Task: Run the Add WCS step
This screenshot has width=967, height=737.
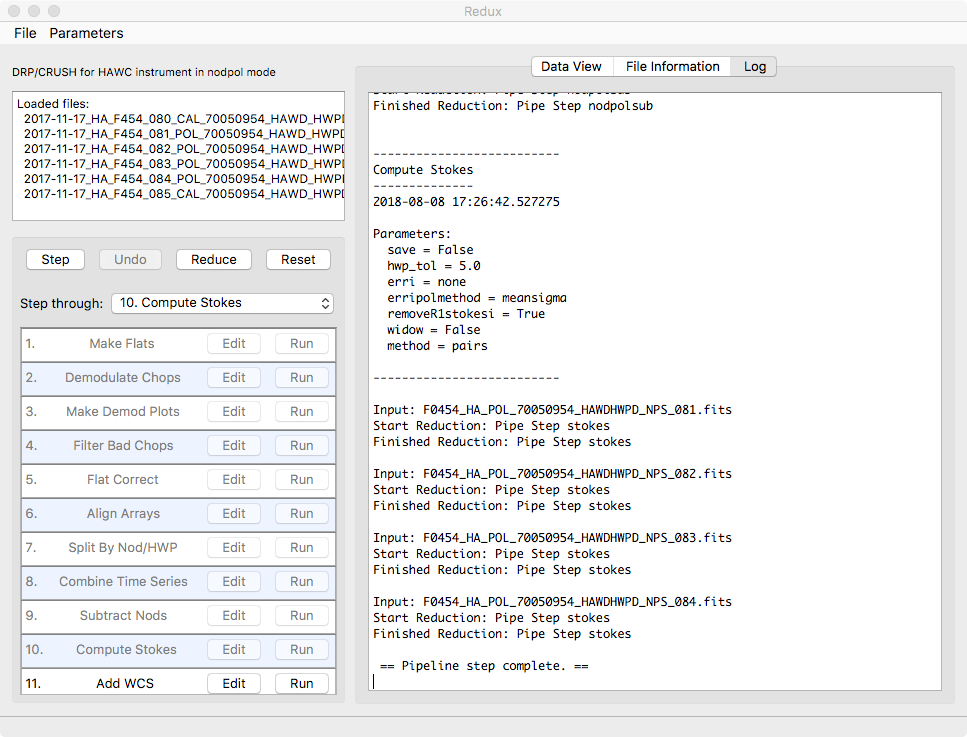Action: point(301,683)
